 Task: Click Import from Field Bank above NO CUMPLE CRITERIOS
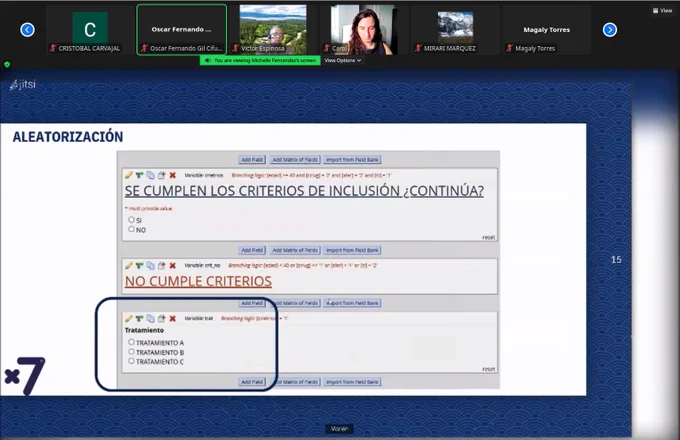pyautogui.click(x=352, y=250)
